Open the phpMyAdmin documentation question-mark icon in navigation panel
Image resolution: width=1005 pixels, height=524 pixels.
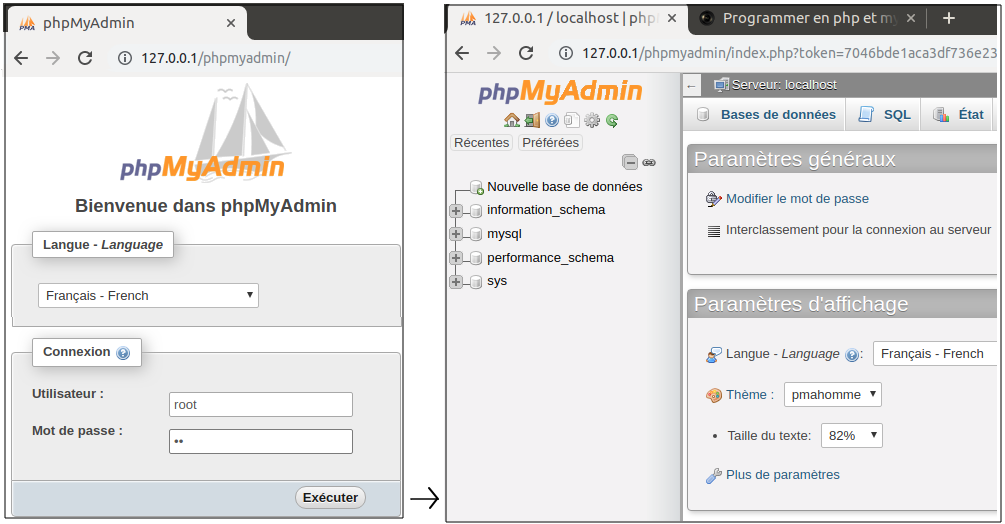552,120
